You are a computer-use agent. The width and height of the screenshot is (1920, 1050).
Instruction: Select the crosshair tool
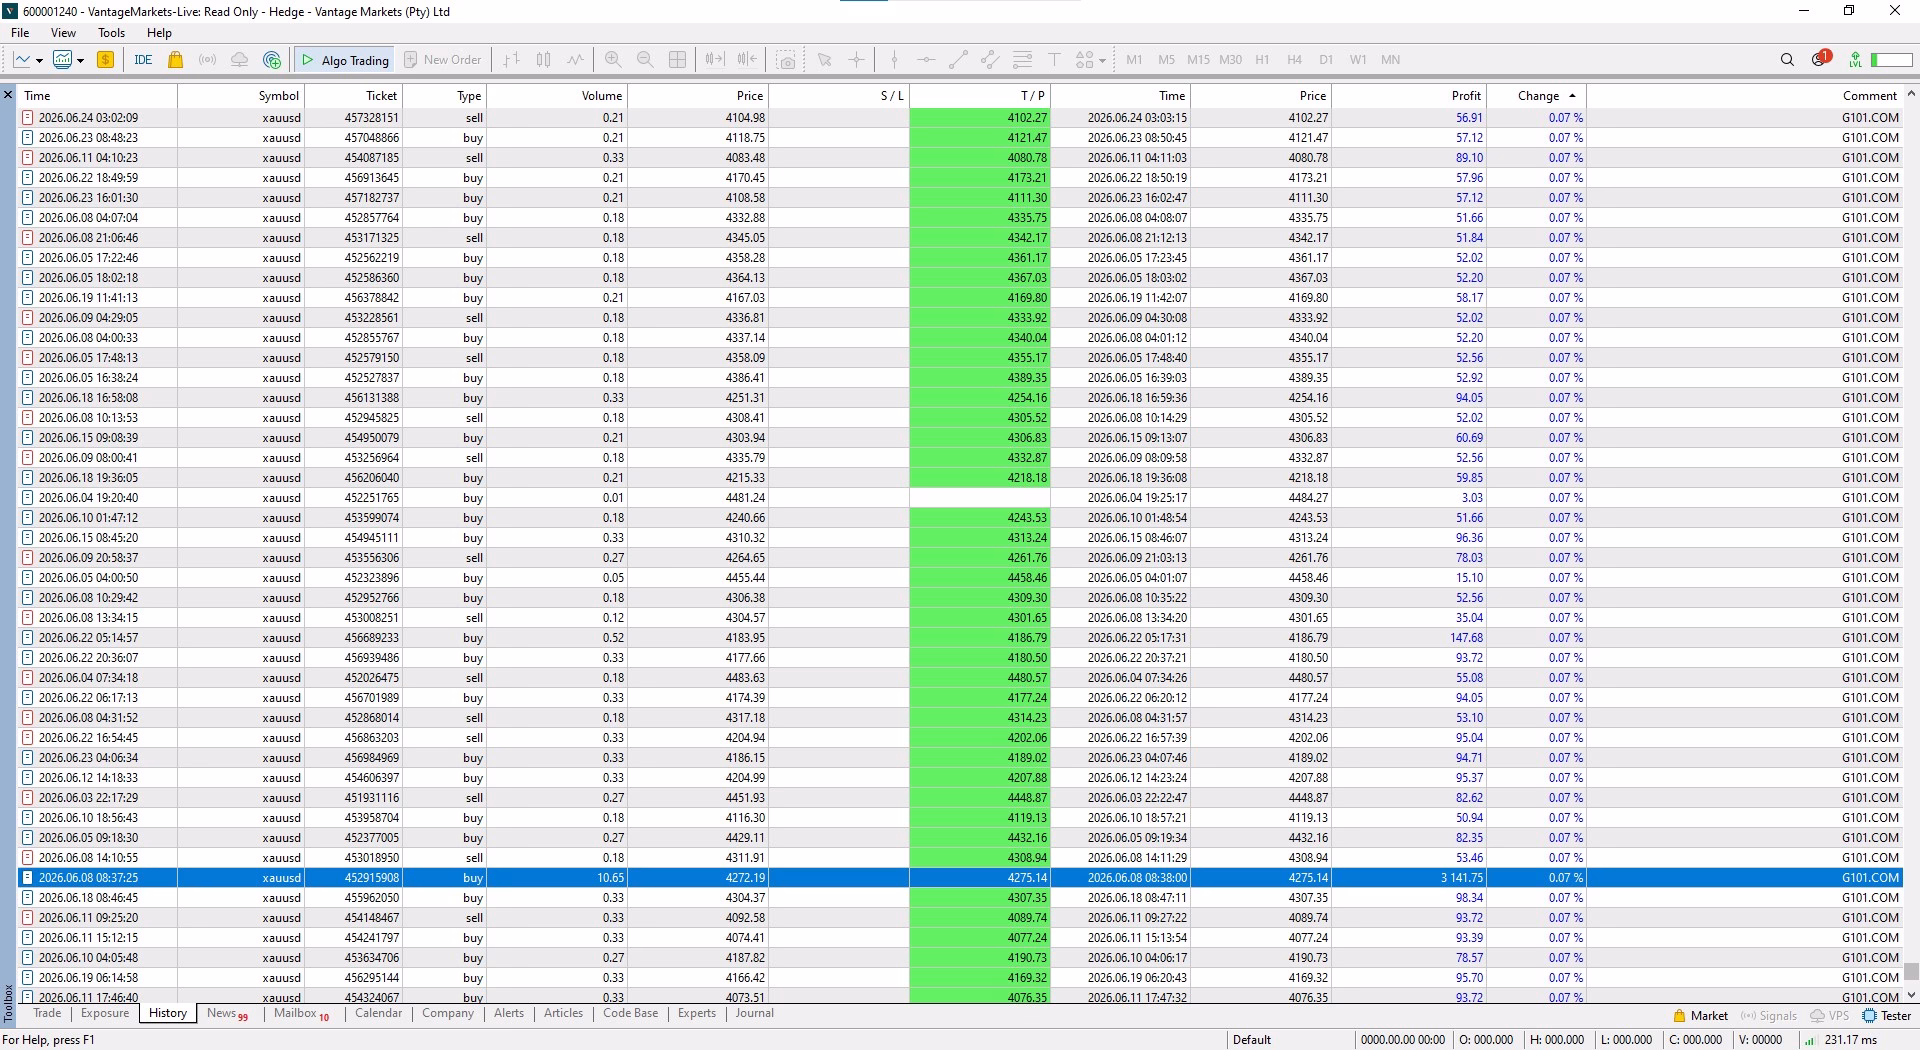coord(856,60)
